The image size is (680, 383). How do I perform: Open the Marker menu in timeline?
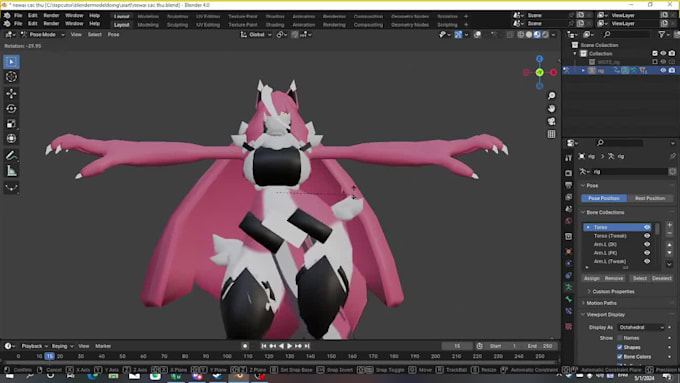[103, 346]
